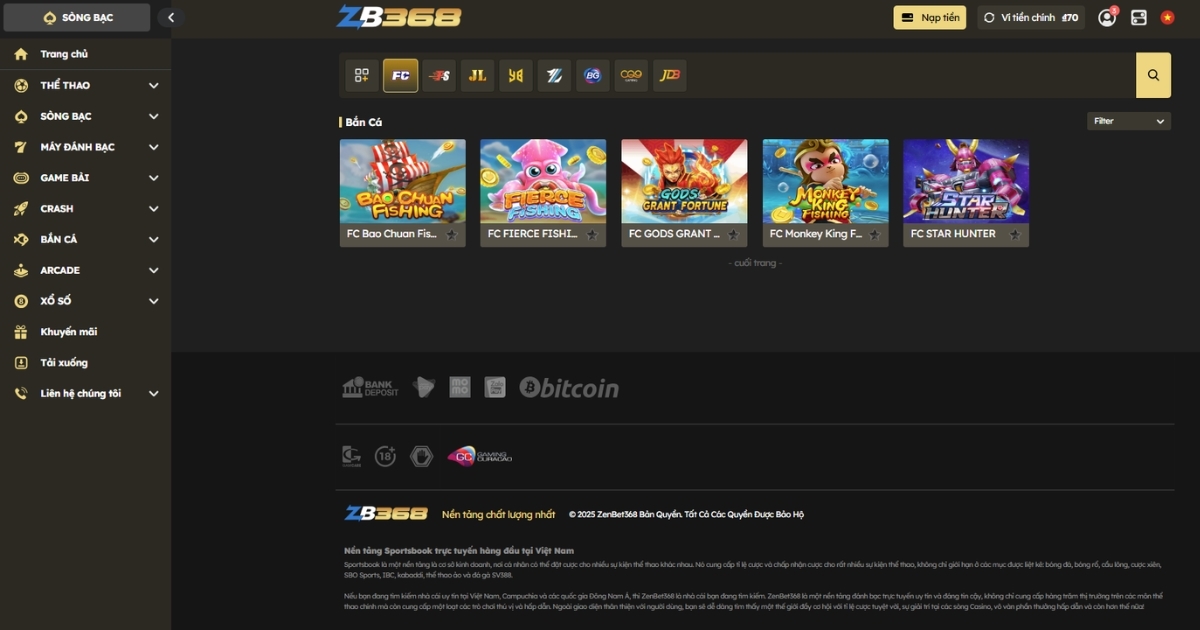The image size is (1200, 630).
Task: Open the user profile icon
Action: [1106, 17]
